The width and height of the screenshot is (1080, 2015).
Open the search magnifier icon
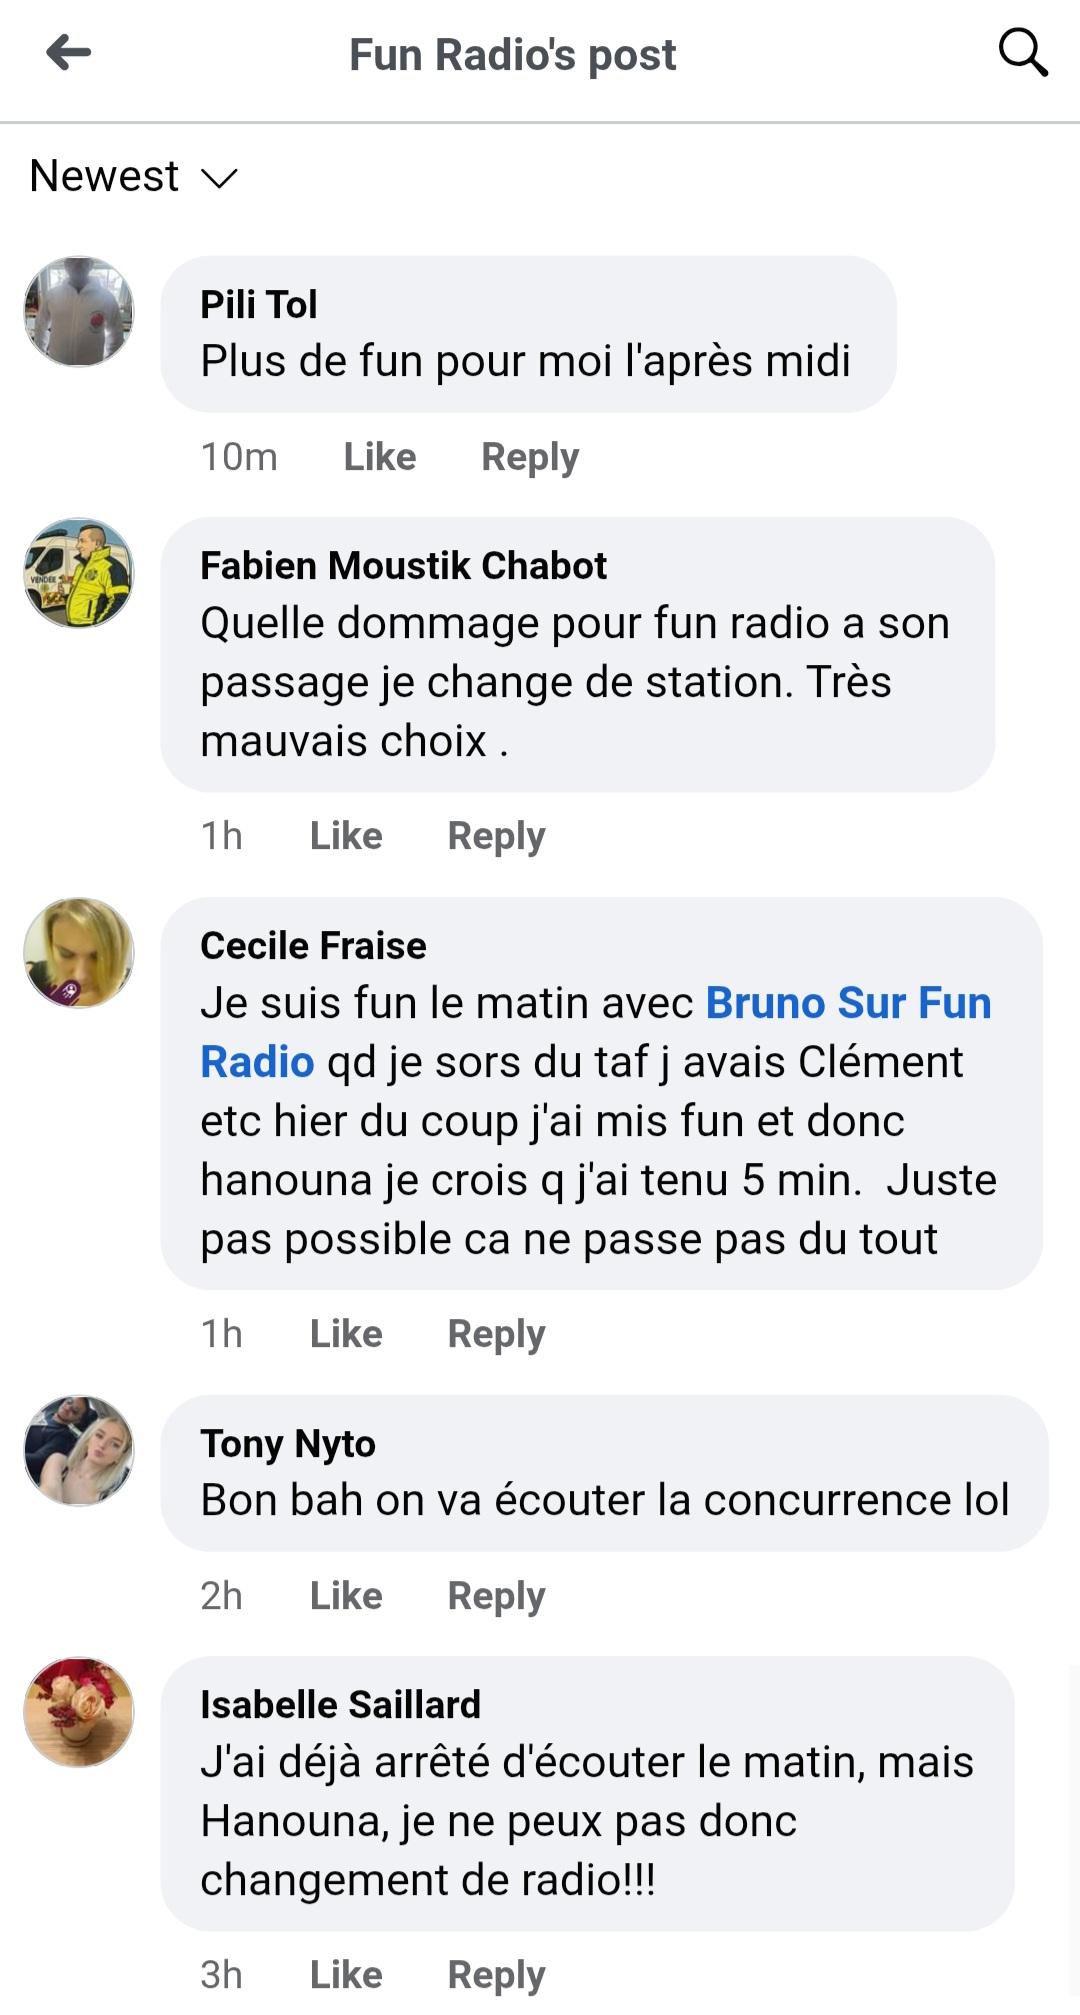coord(1023,52)
